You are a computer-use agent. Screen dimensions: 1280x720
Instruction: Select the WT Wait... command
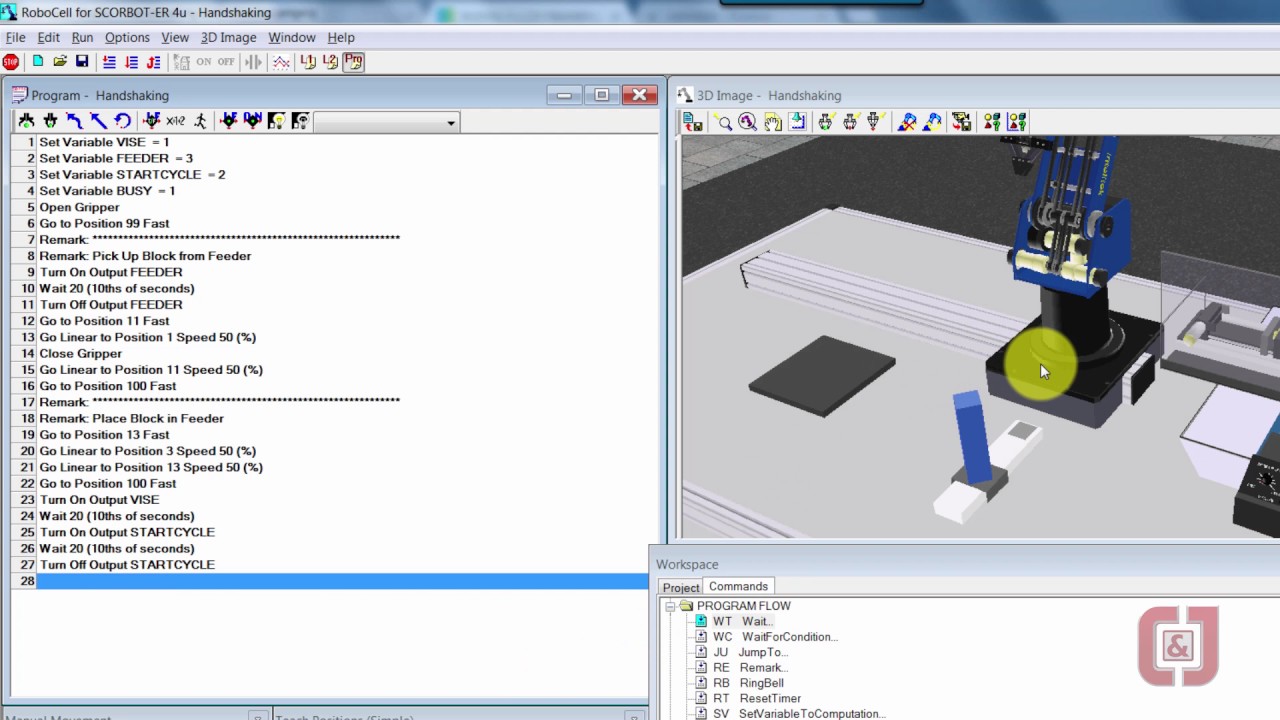[x=742, y=621]
